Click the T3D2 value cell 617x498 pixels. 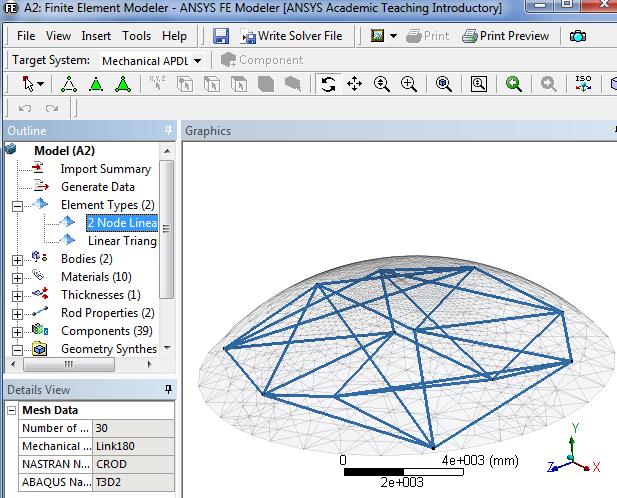coord(133,482)
